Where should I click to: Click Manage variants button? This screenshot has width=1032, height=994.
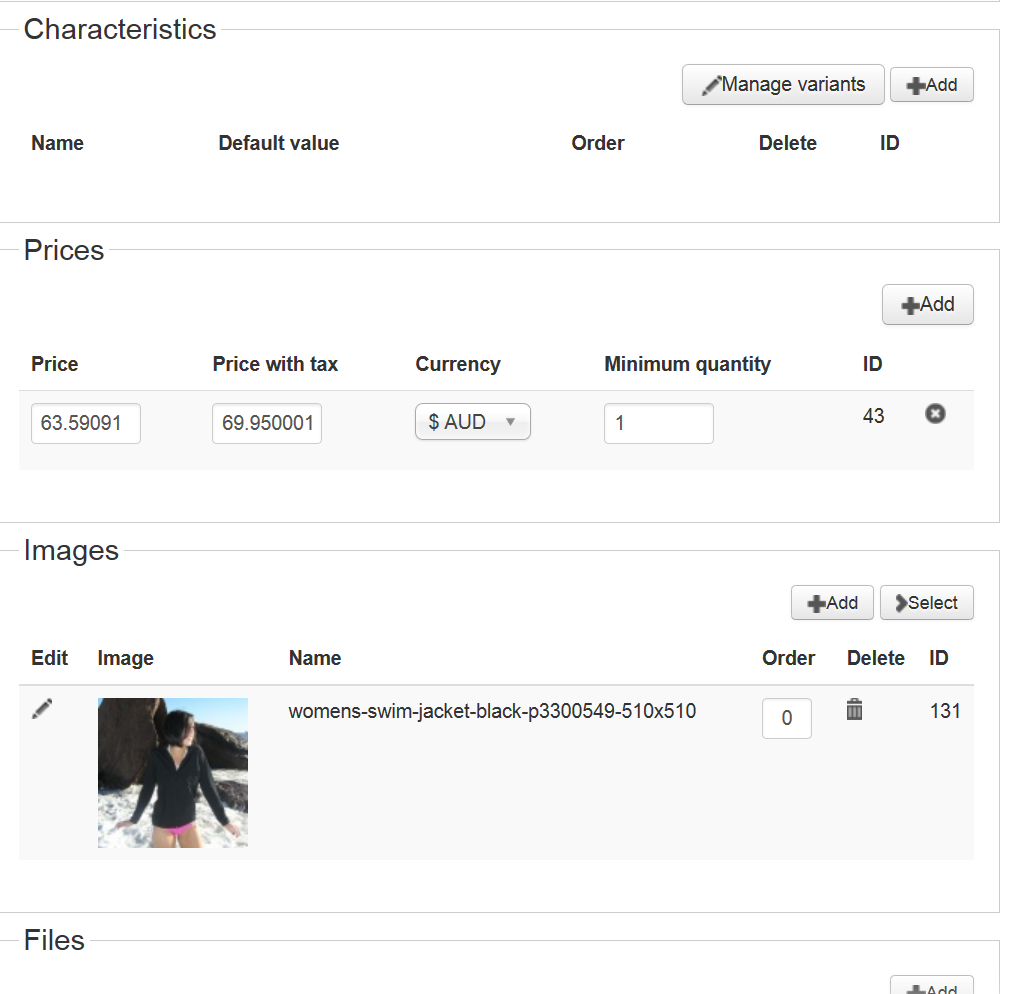(x=783, y=85)
